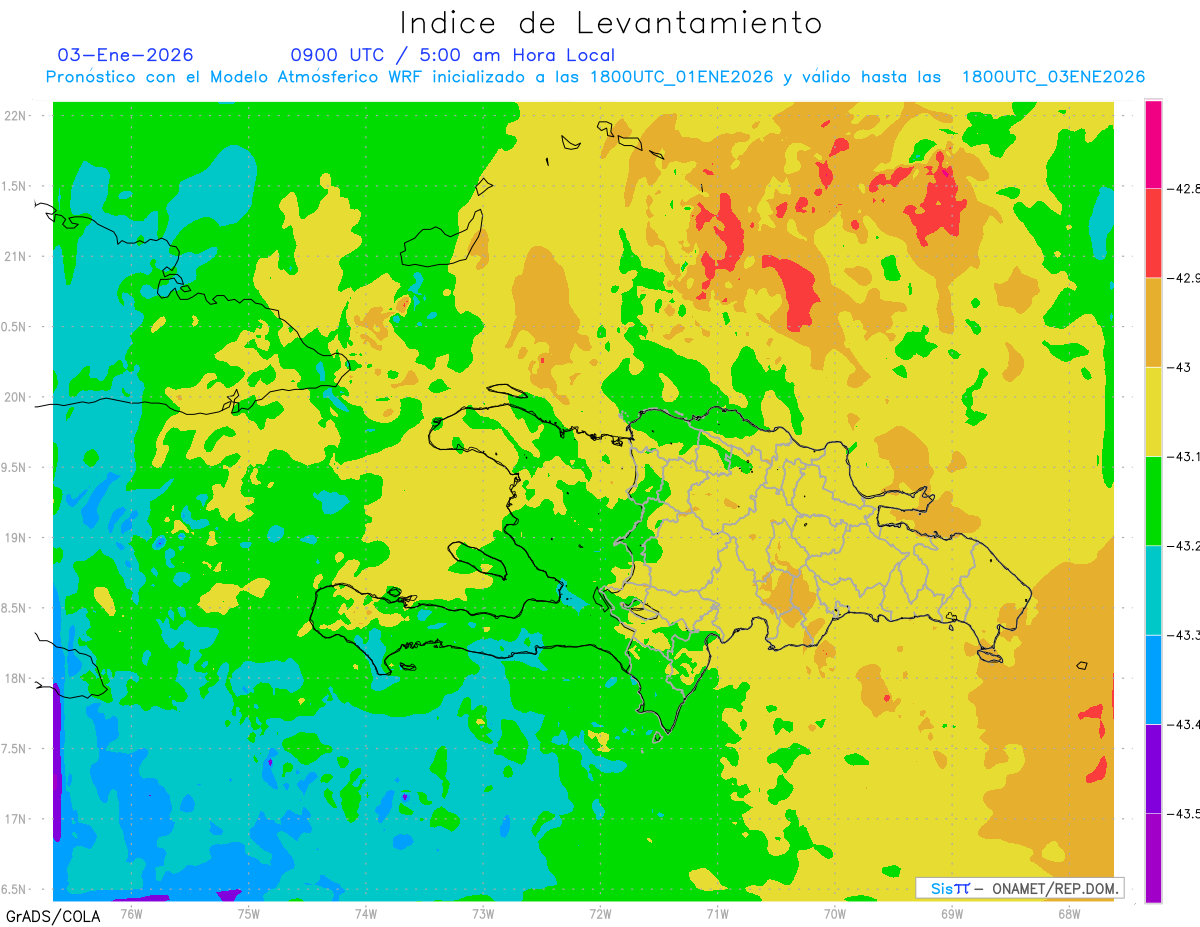
Task: Click the '74W' longitude label
Action: (366, 912)
